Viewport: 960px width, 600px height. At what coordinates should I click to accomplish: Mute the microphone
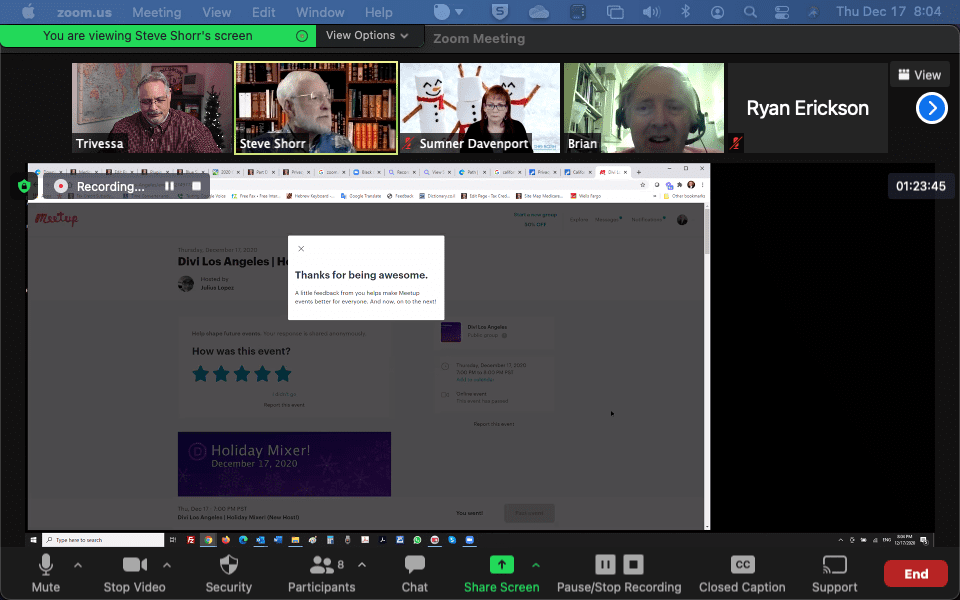(46, 566)
